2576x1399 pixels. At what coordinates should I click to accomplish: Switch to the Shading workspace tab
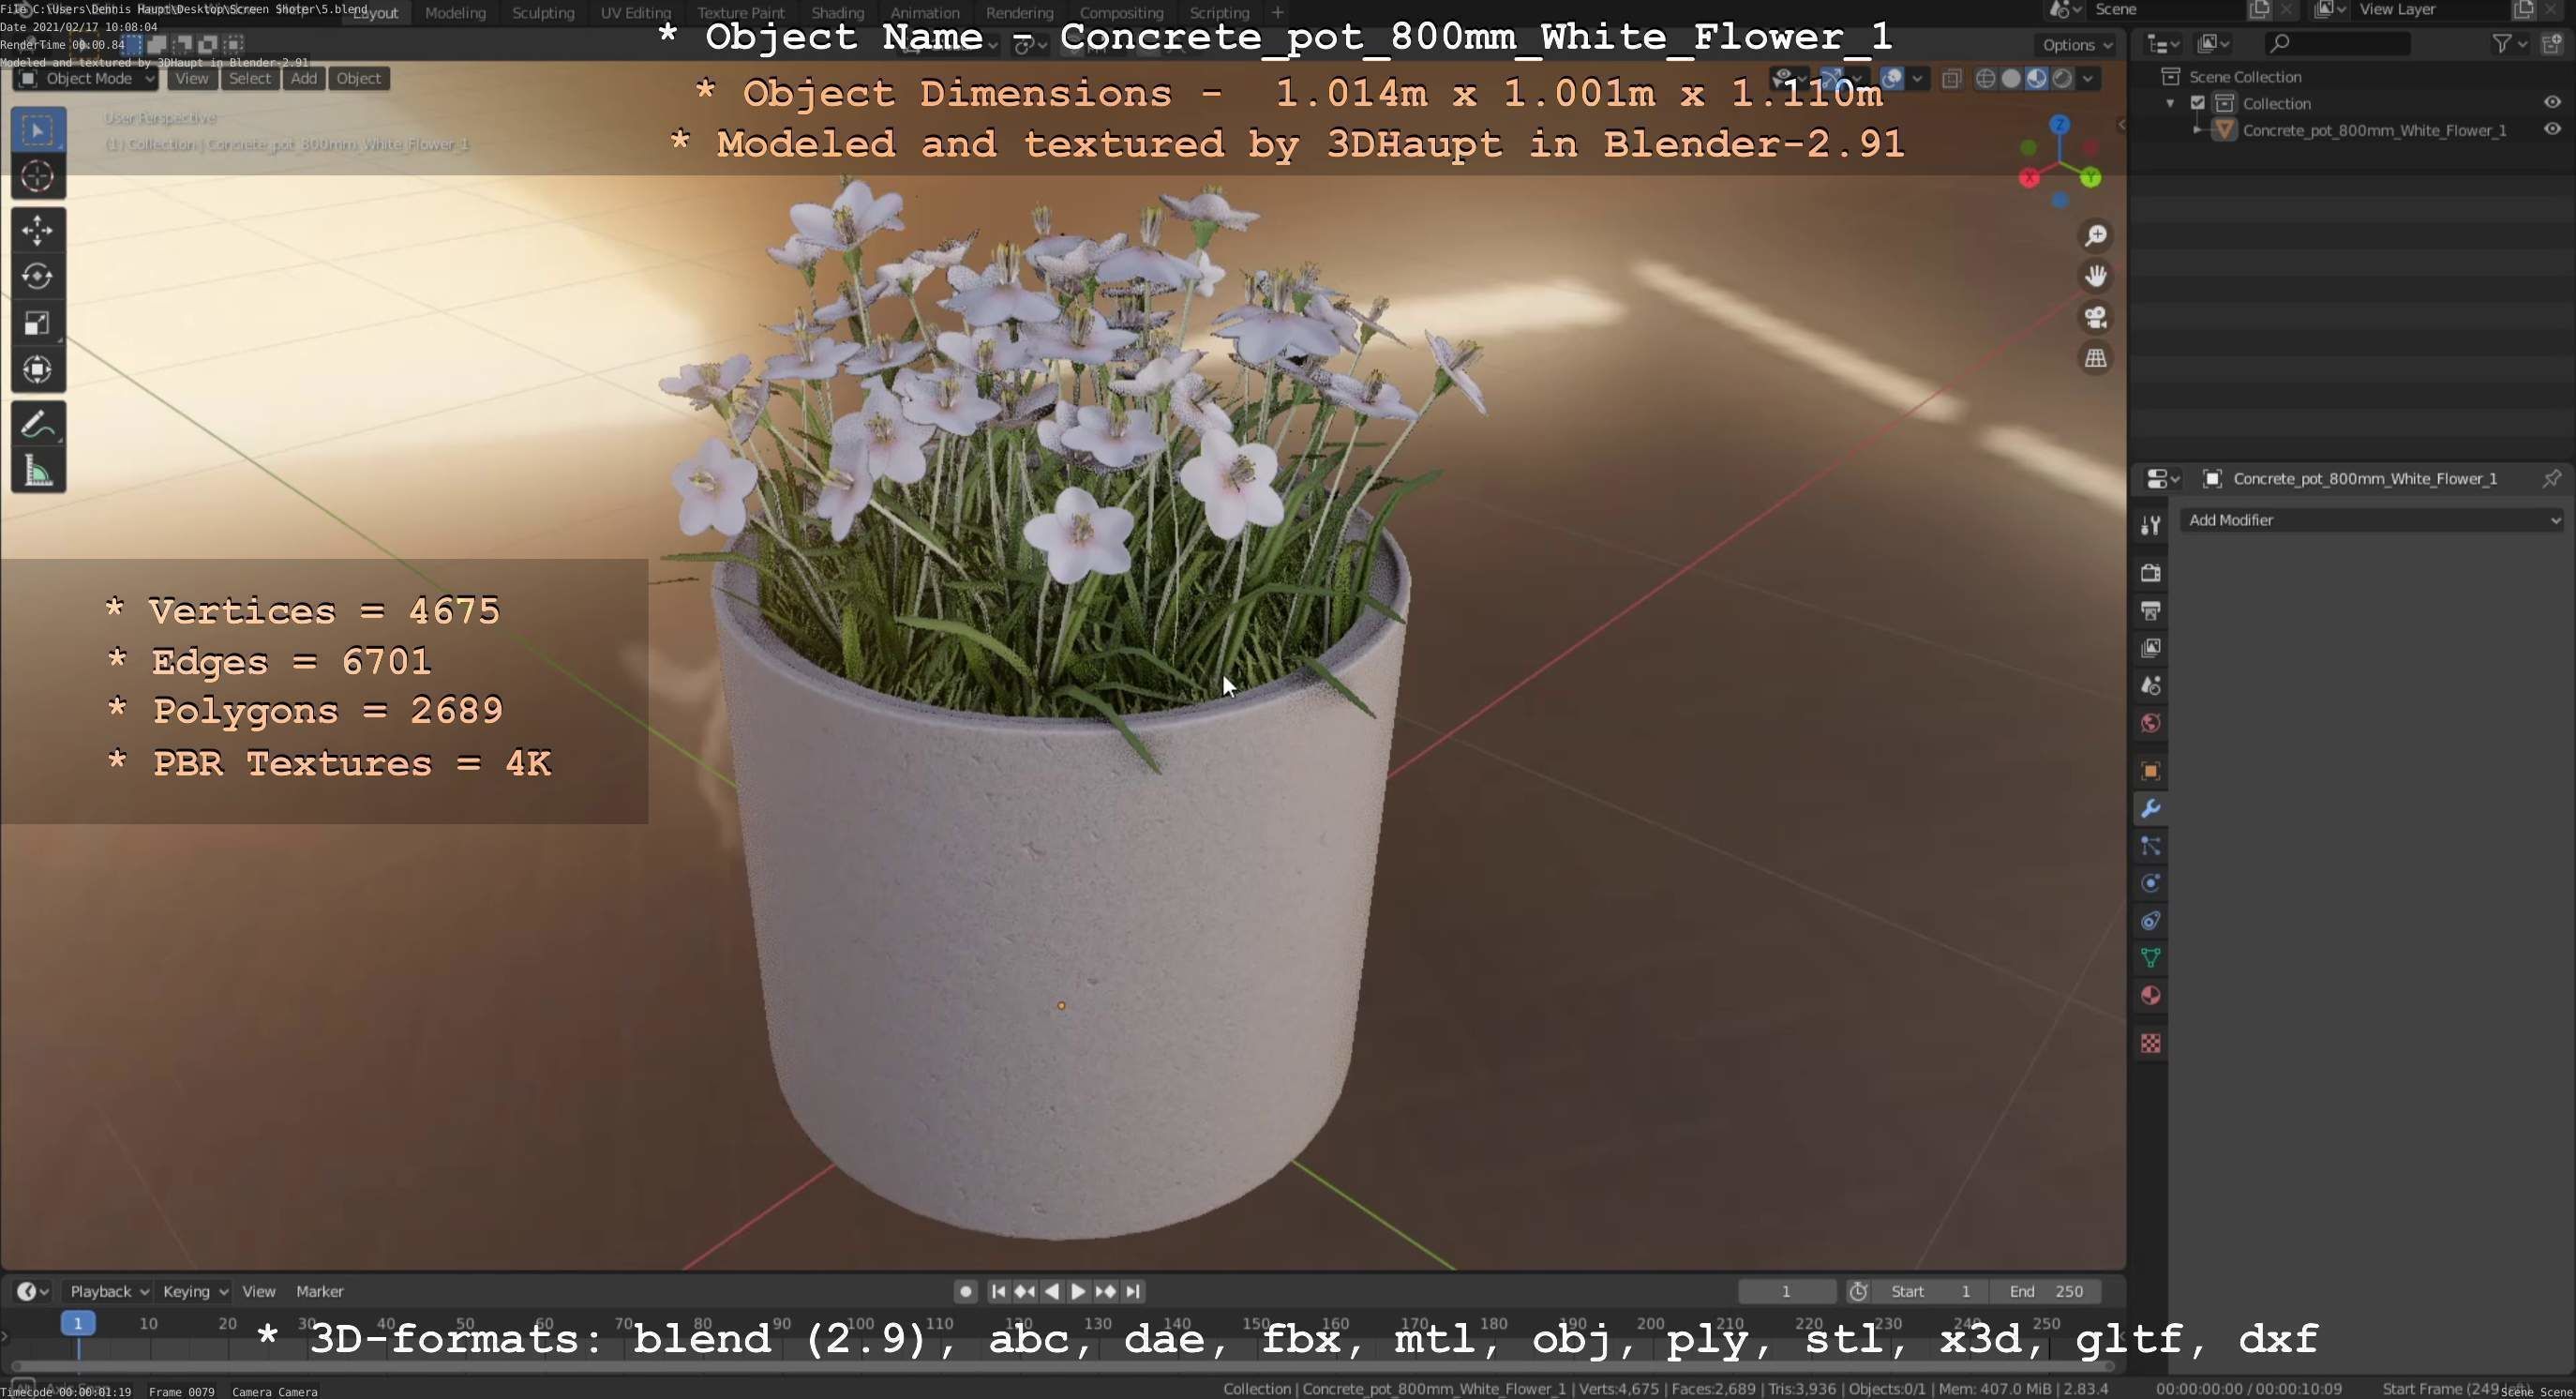click(x=837, y=13)
